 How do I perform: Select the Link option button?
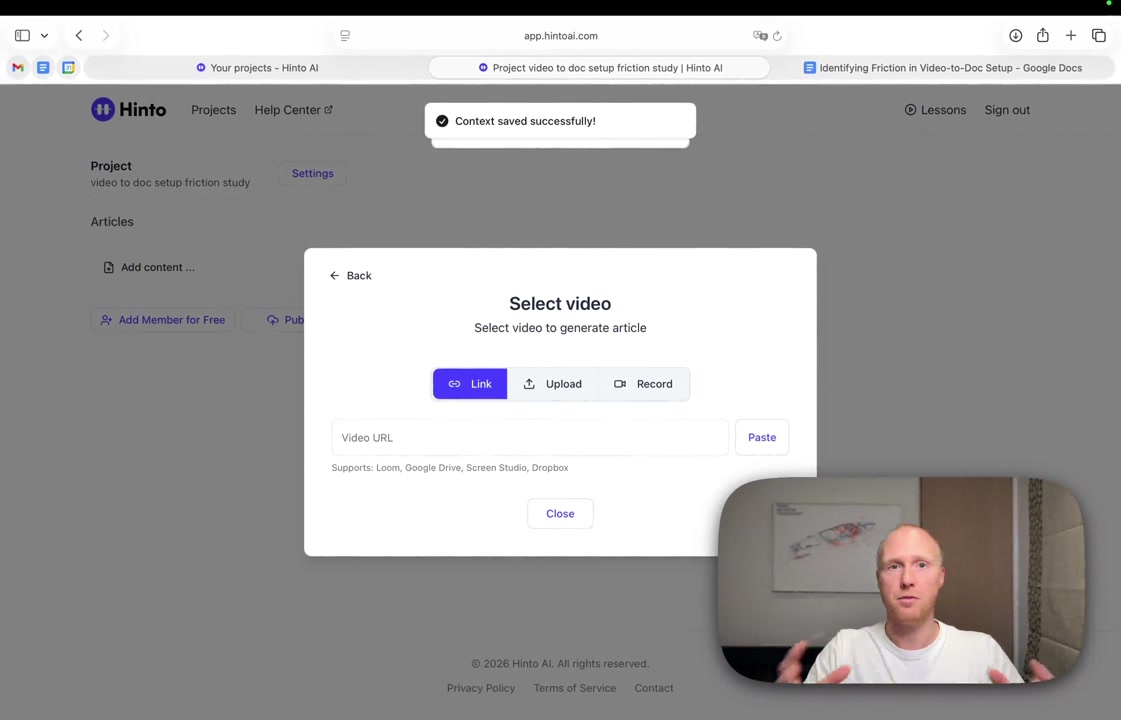pyautogui.click(x=470, y=384)
